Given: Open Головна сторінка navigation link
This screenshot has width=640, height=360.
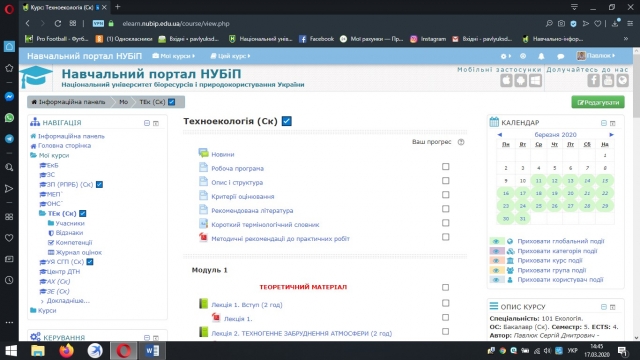Looking at the screenshot, I should coord(64,146).
